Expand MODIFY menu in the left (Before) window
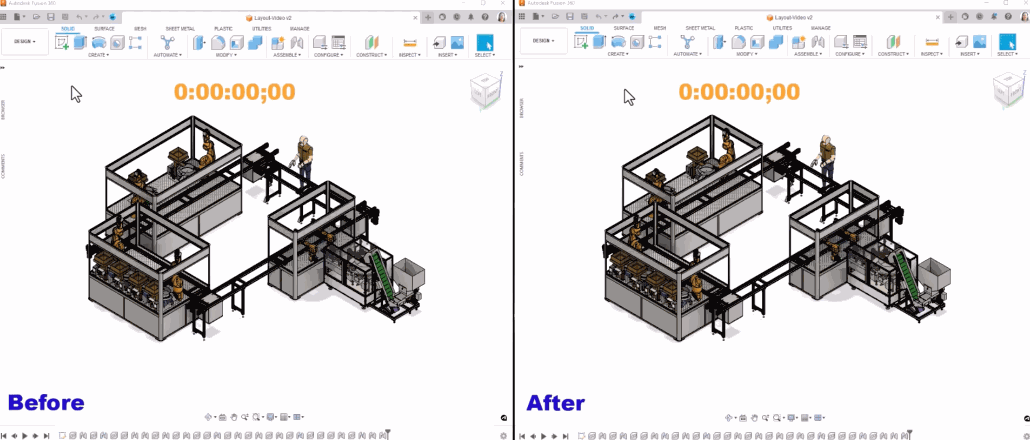The width and height of the screenshot is (1030, 440). click(227, 55)
